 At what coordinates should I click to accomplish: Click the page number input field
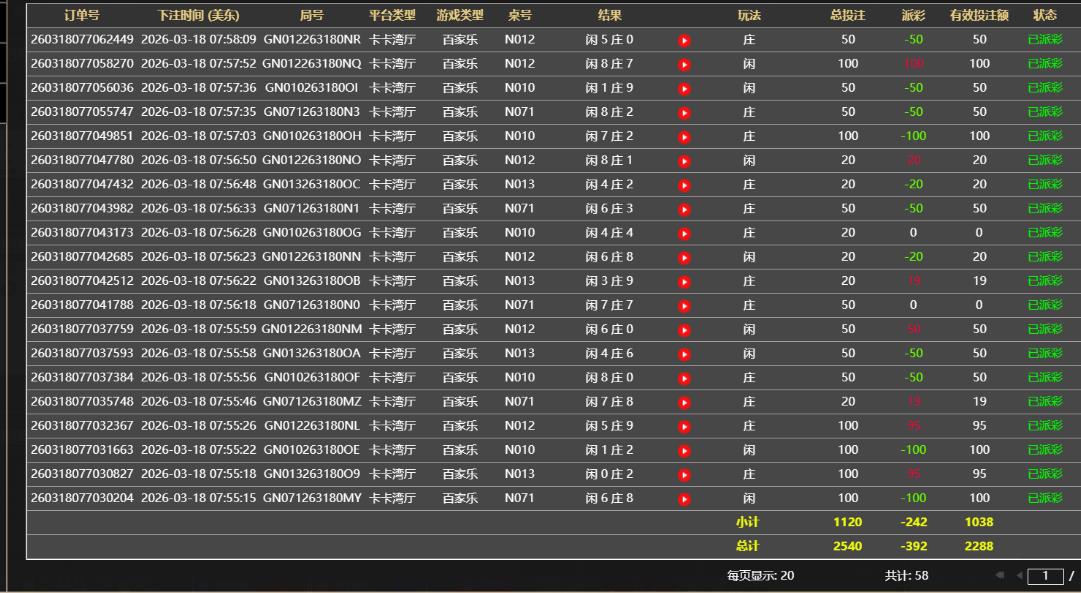(1046, 576)
